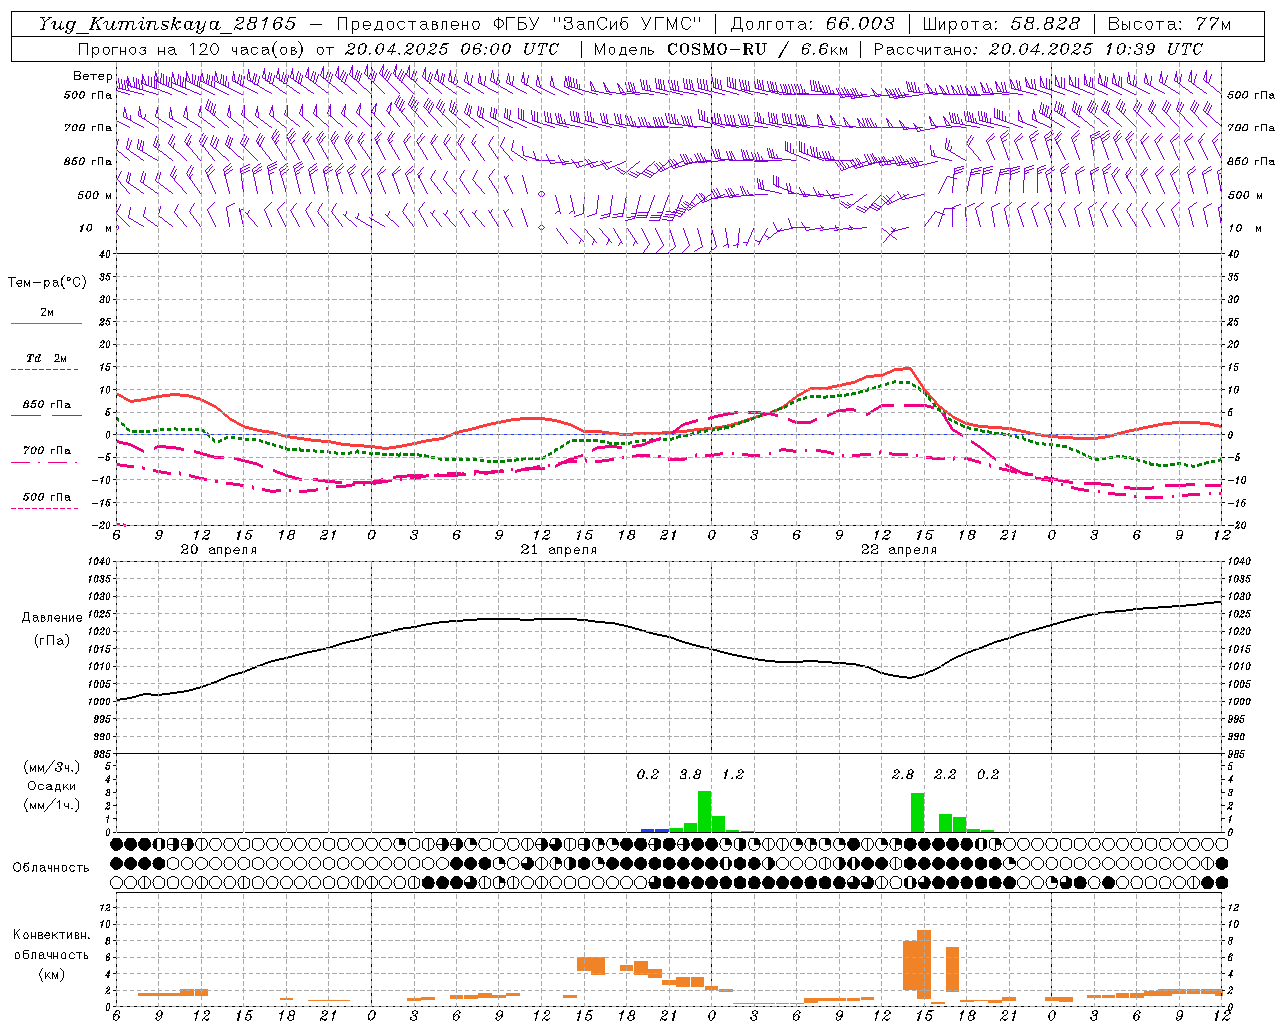
Task: Click the green precipitation bar below '2.8'
Action: (917, 812)
